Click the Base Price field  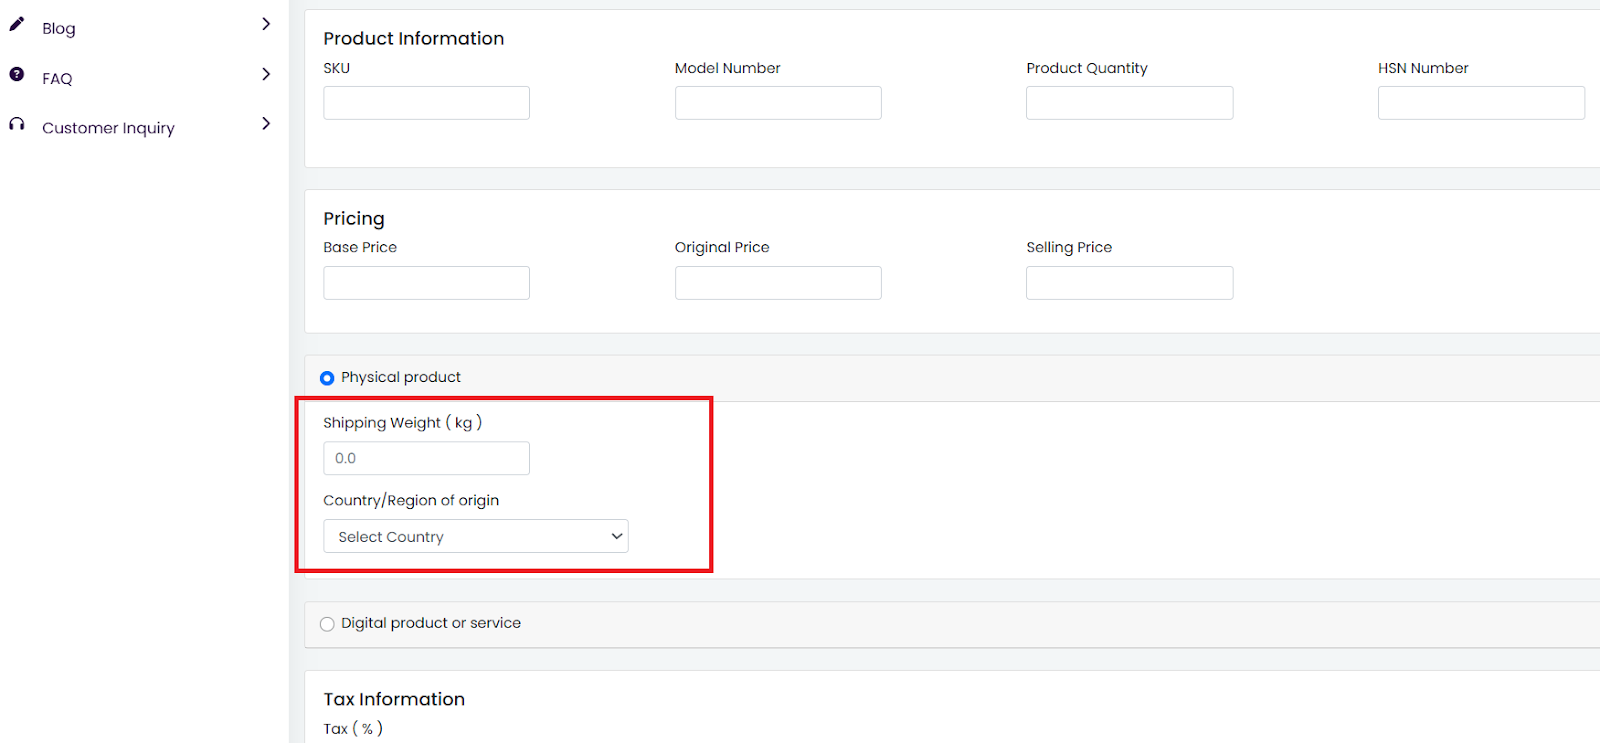426,283
